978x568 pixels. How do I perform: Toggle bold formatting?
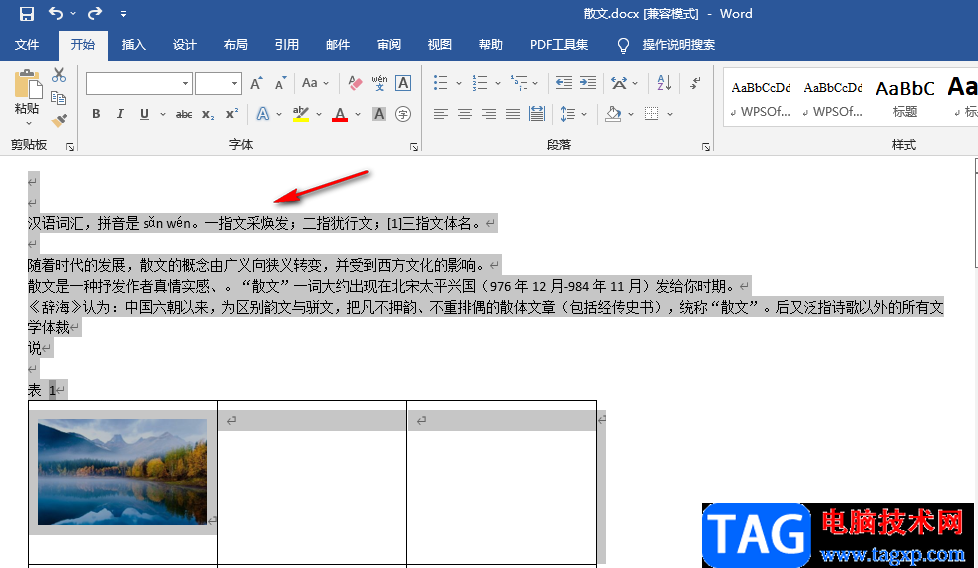96,114
